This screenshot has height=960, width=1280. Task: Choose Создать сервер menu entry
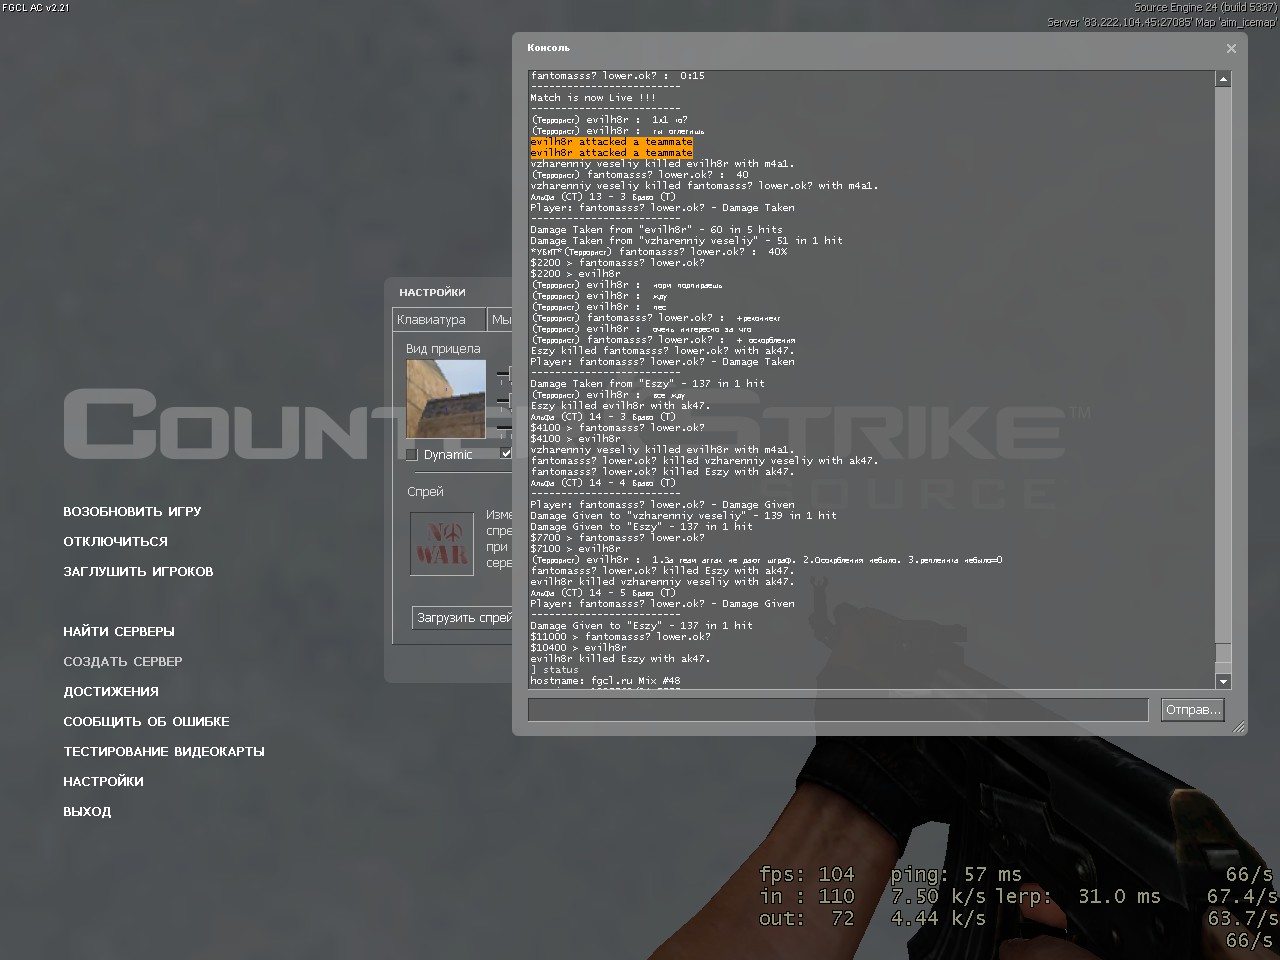click(123, 661)
